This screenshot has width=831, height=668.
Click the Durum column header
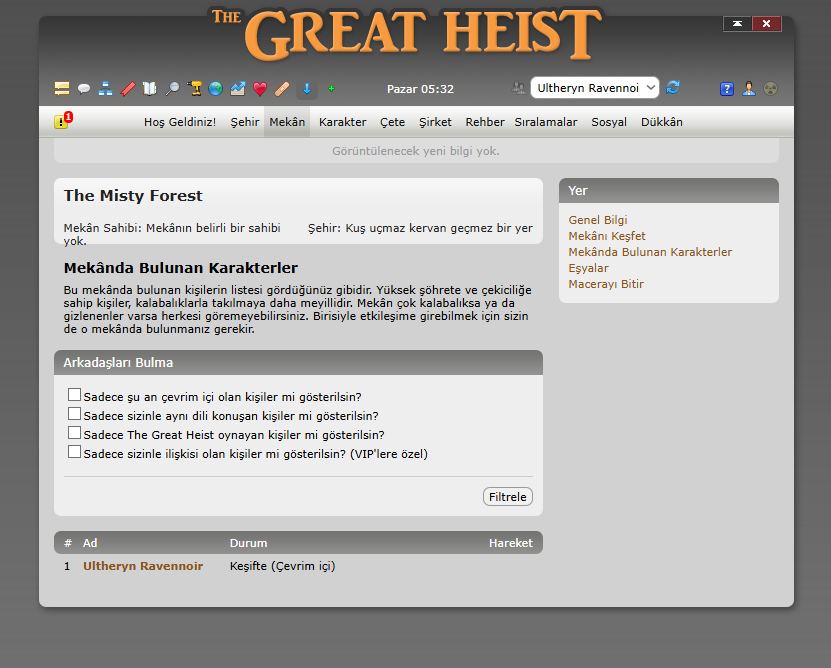pyautogui.click(x=248, y=543)
